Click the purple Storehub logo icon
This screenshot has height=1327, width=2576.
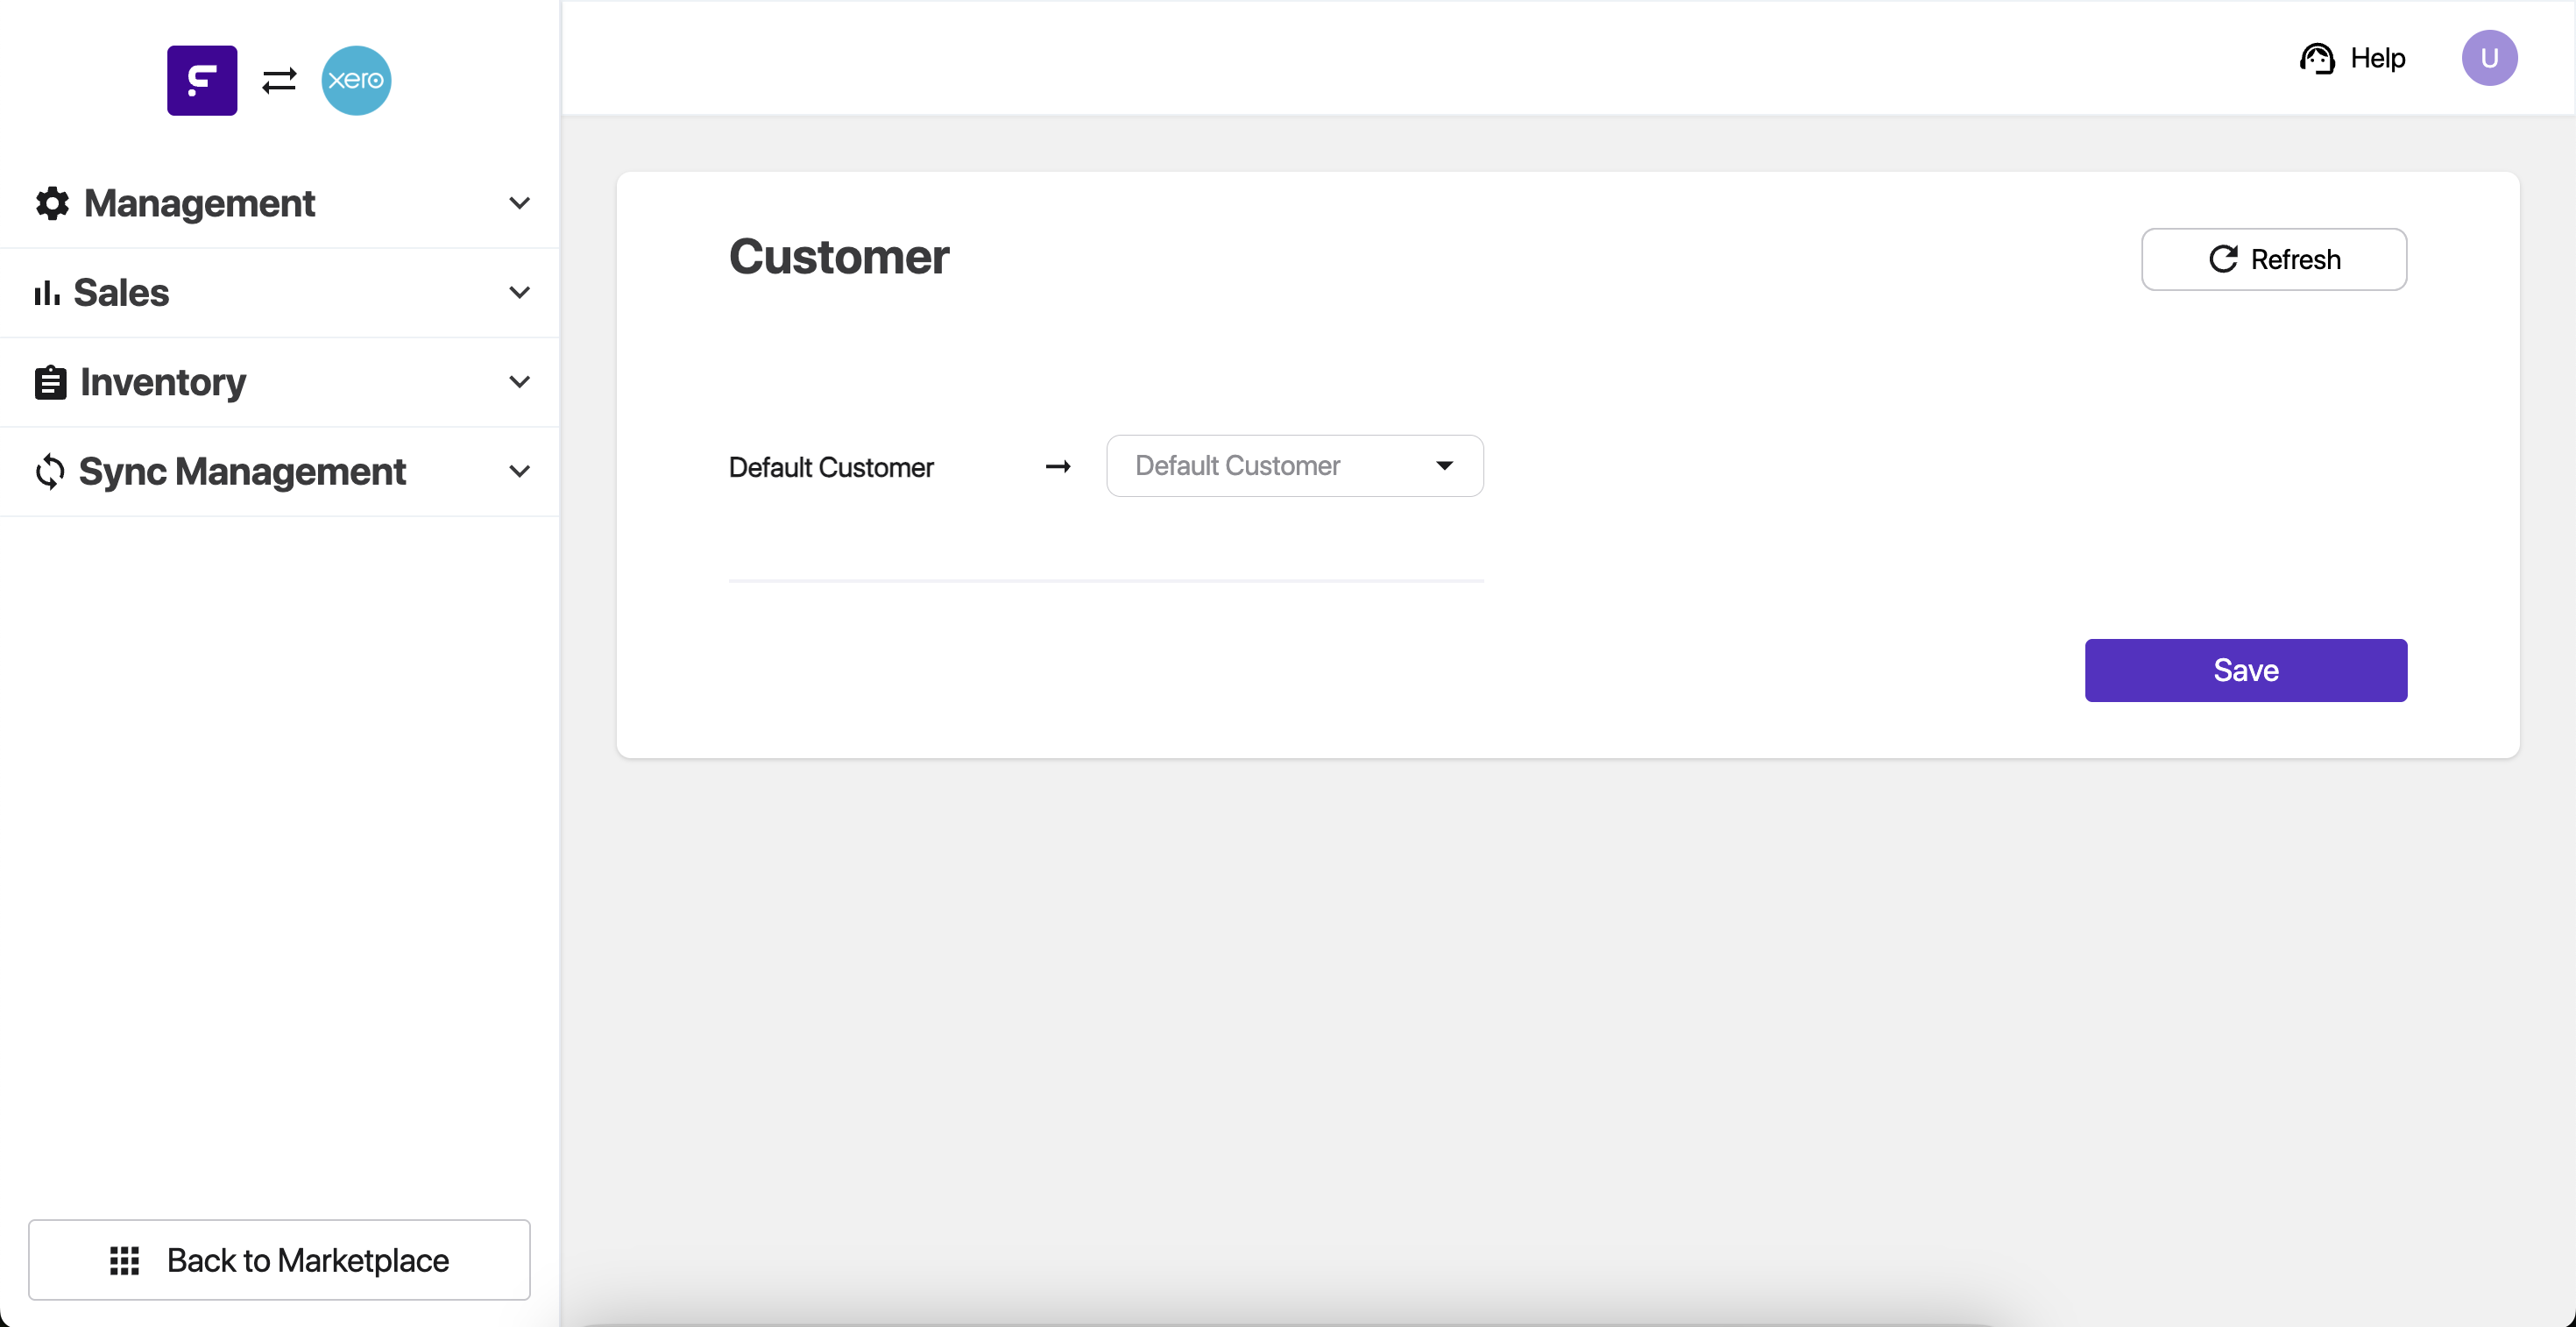click(x=202, y=80)
